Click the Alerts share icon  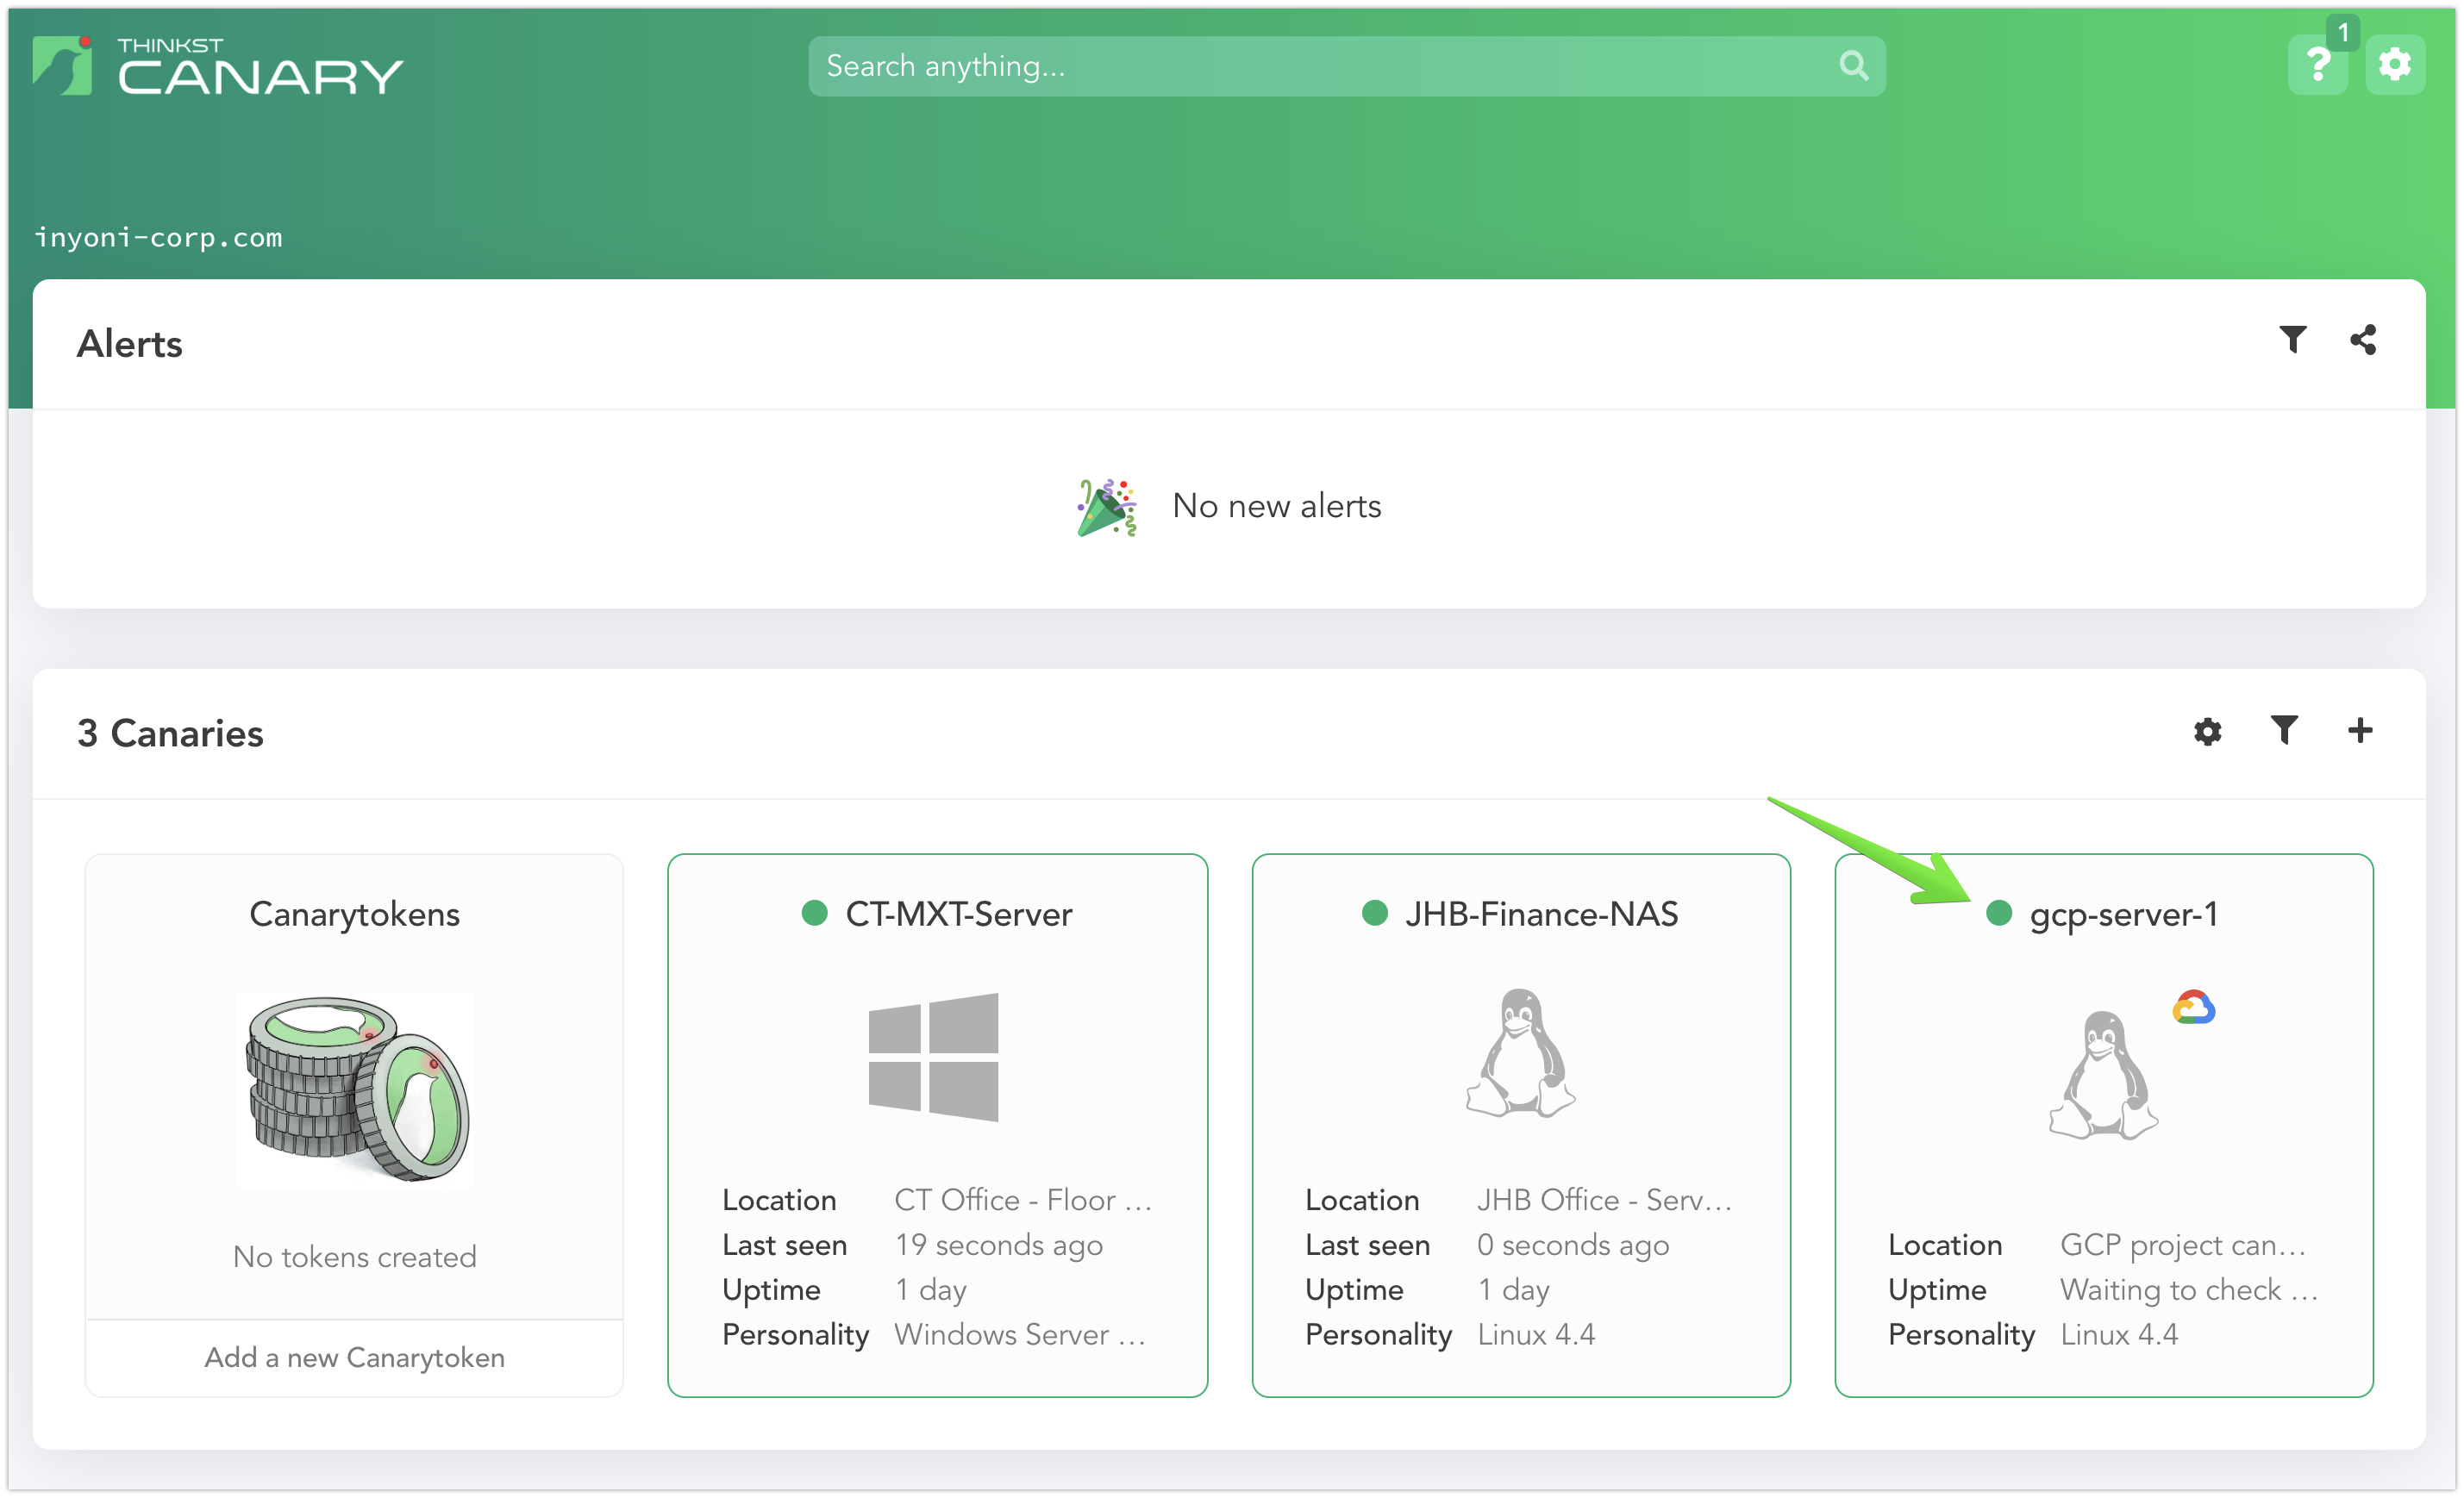point(2362,340)
